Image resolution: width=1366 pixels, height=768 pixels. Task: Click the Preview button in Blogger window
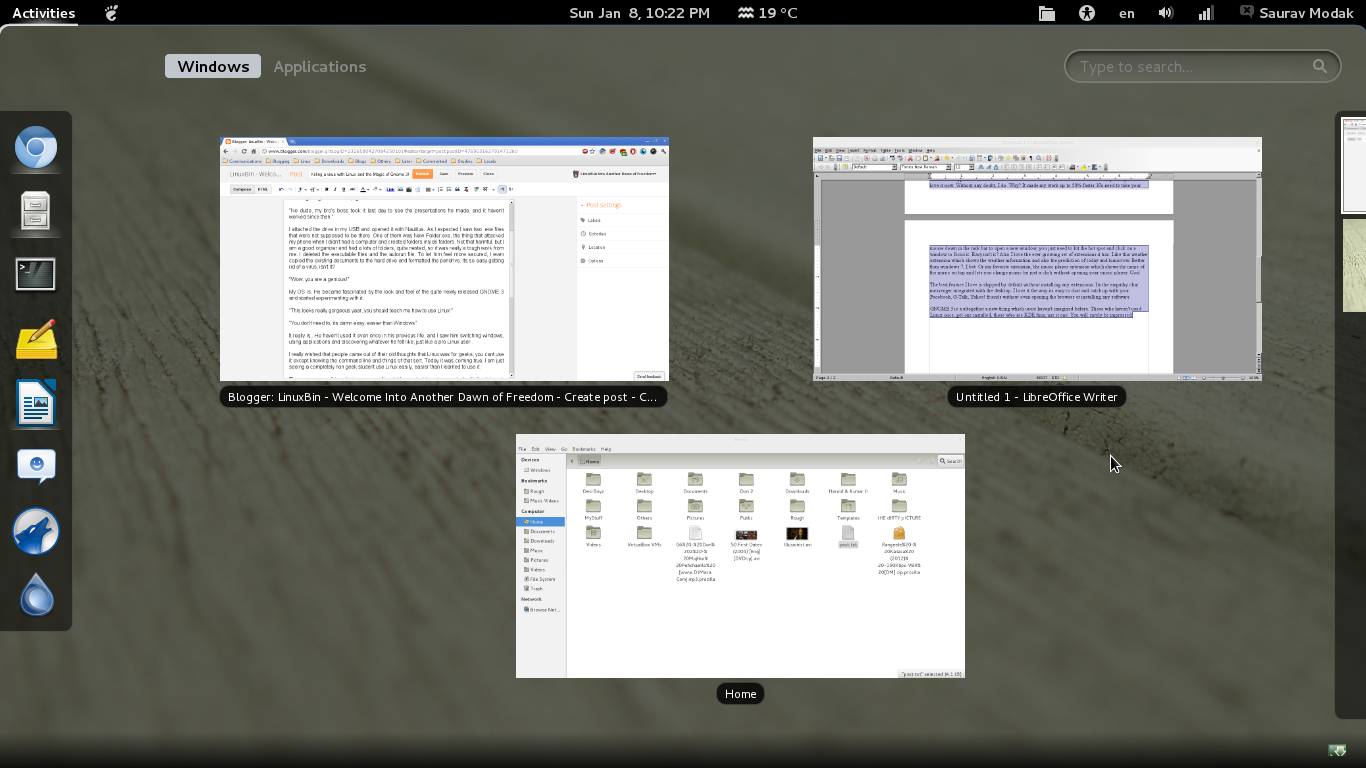[466, 173]
